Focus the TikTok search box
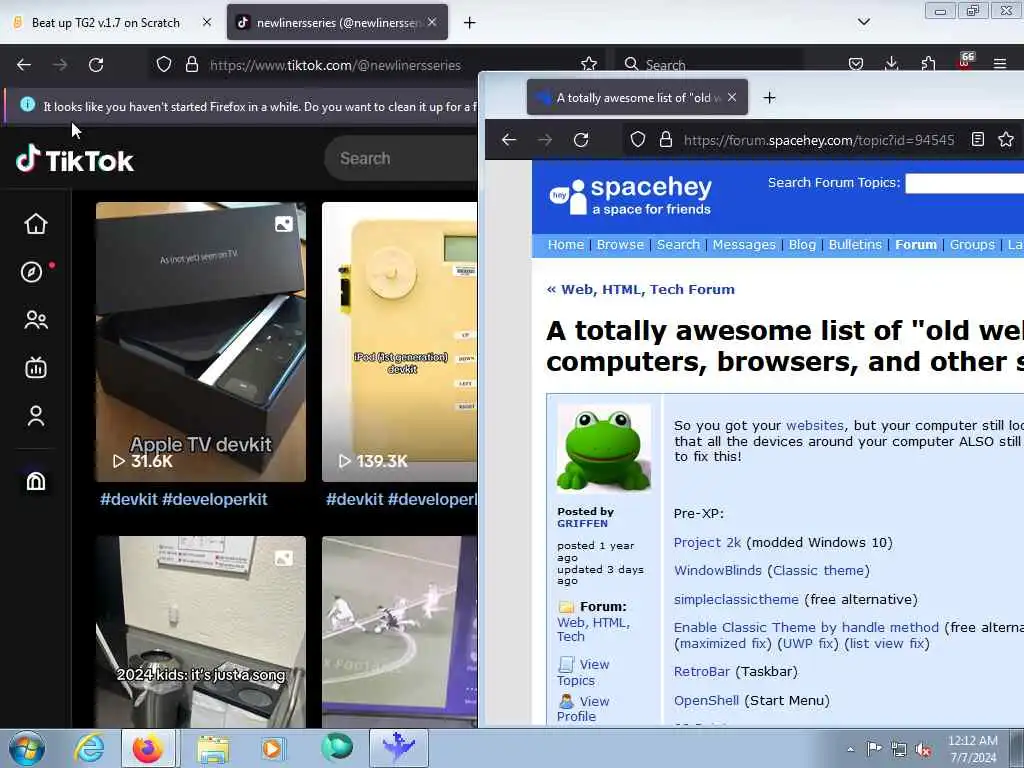 (x=402, y=158)
